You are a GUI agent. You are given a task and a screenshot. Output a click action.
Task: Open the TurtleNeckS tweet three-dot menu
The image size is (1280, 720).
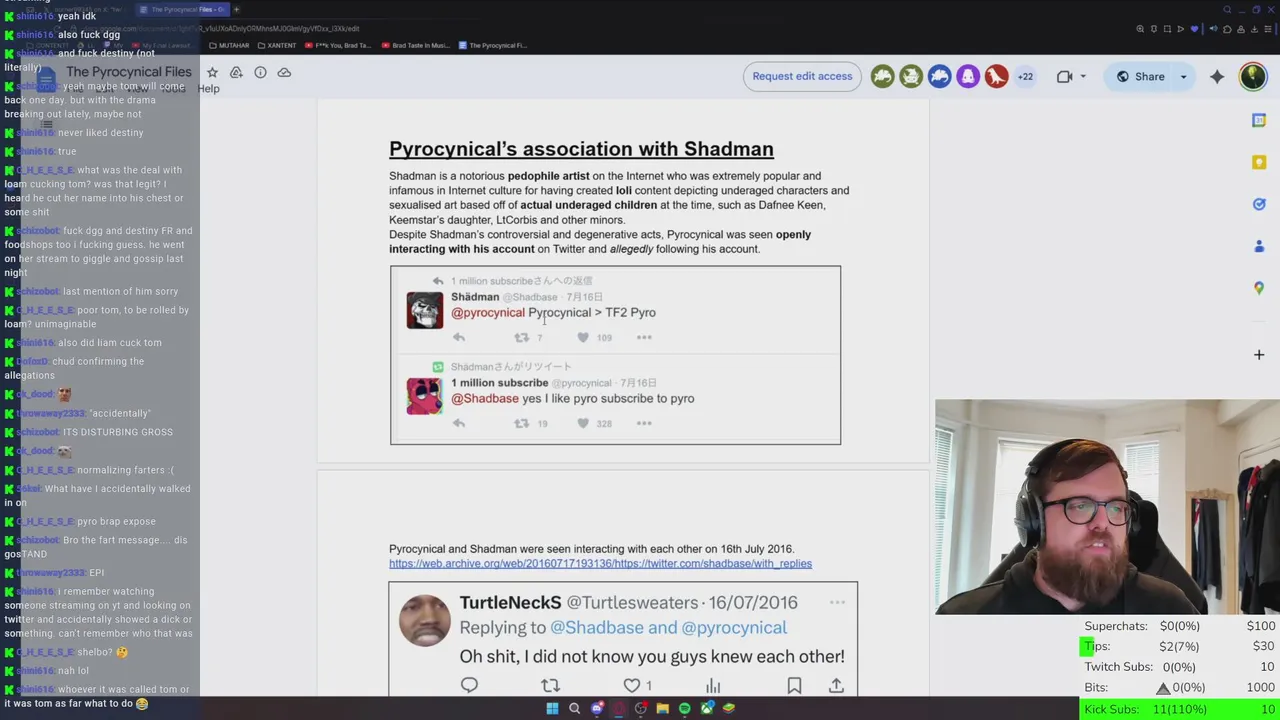(837, 602)
